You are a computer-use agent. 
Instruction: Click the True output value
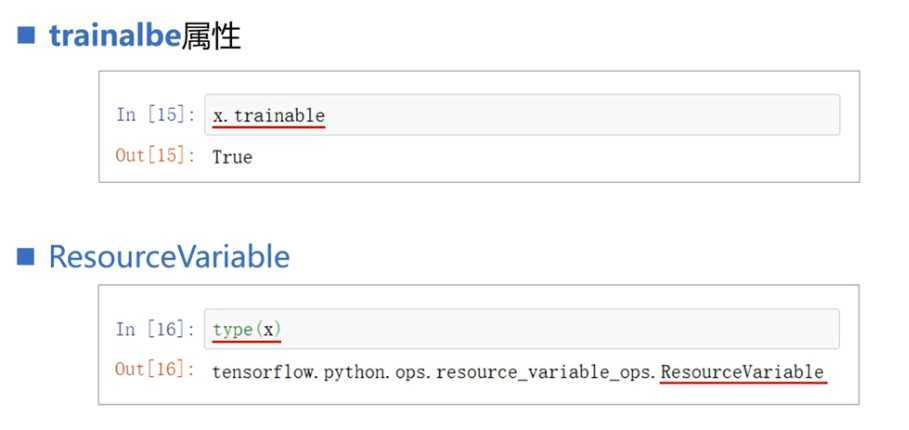[x=232, y=157]
